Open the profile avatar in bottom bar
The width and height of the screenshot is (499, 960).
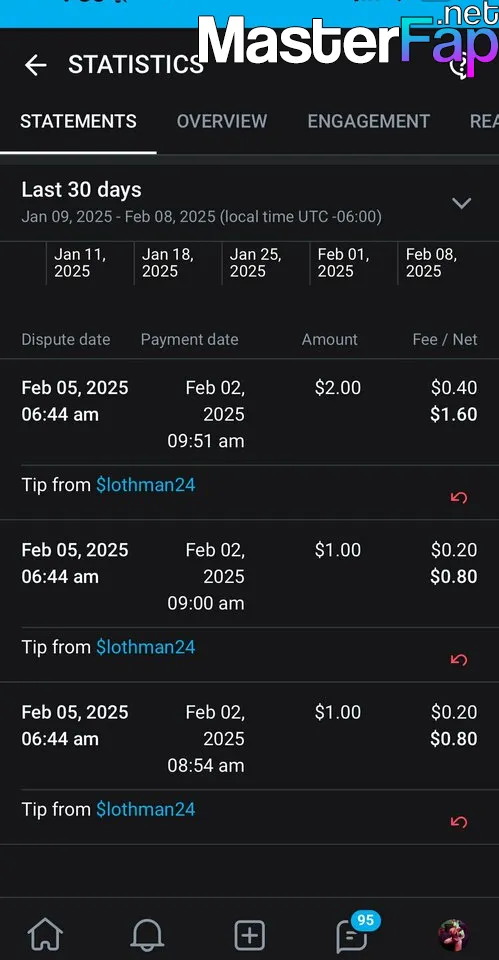(x=453, y=935)
